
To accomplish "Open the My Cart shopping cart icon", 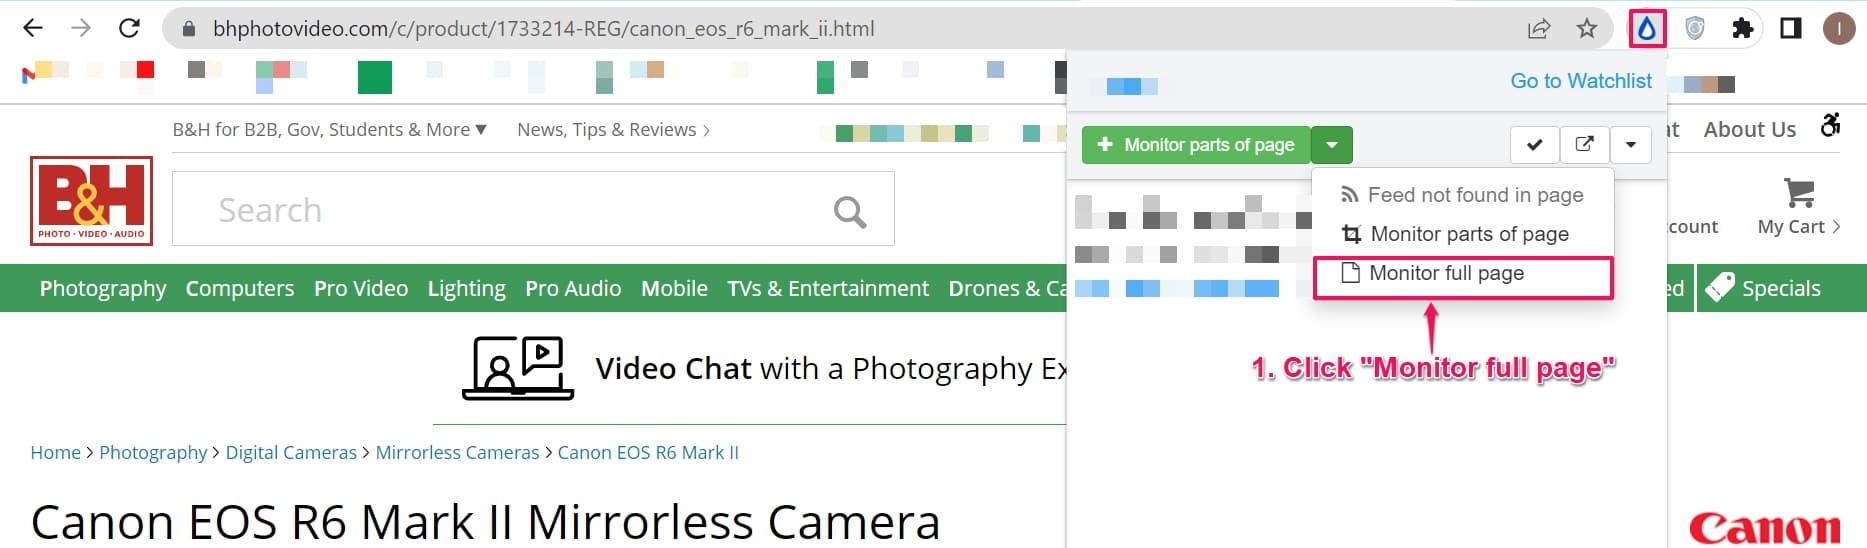I will click(x=1798, y=194).
